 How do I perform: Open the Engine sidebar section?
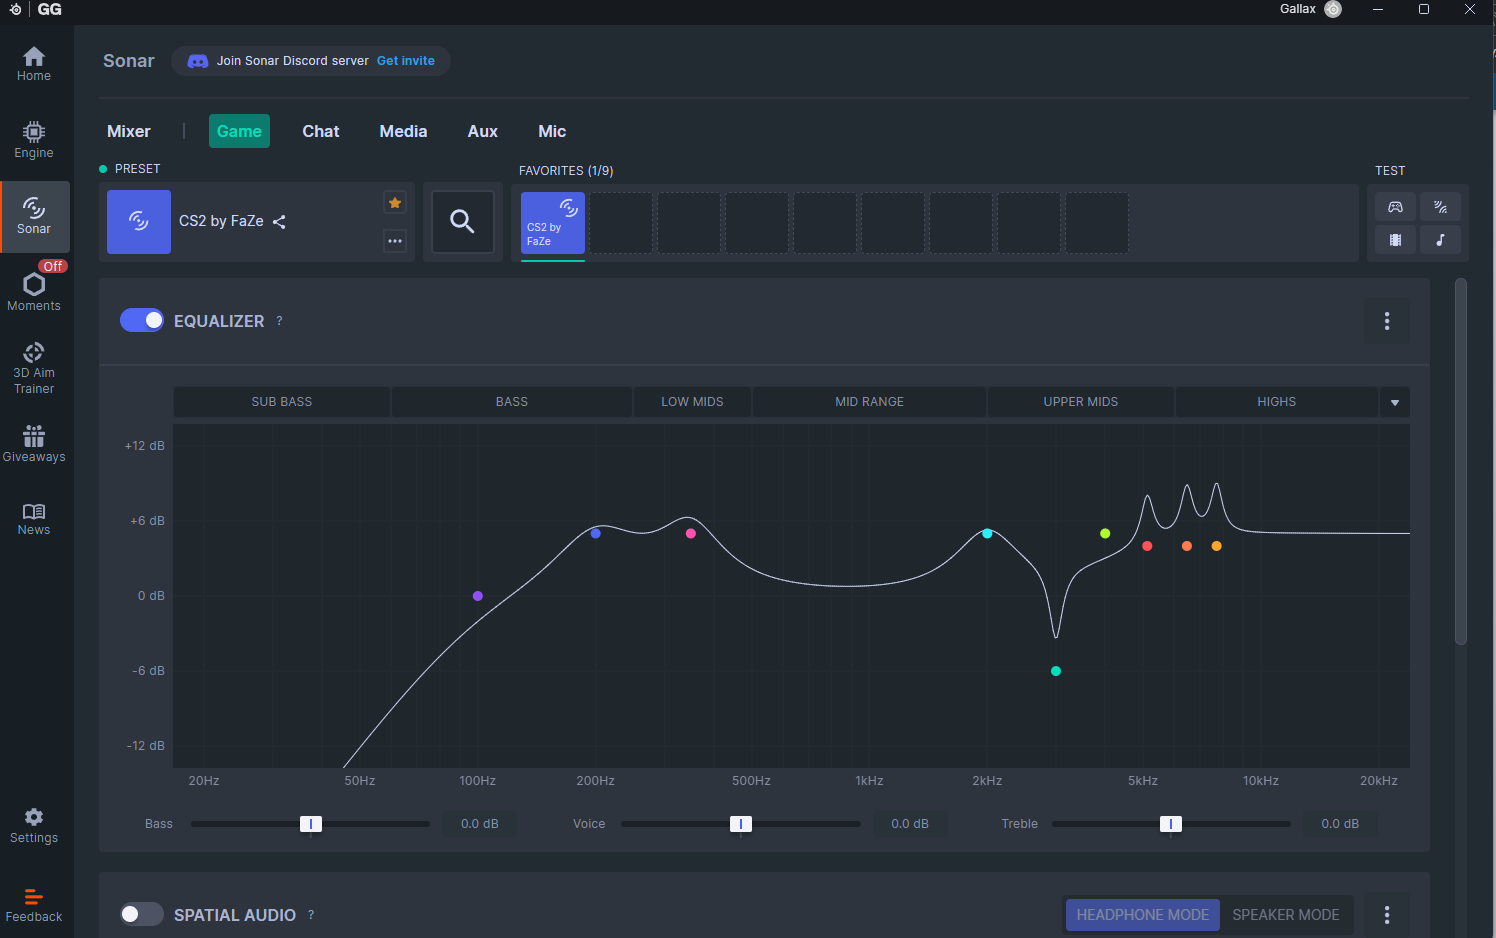pos(34,140)
